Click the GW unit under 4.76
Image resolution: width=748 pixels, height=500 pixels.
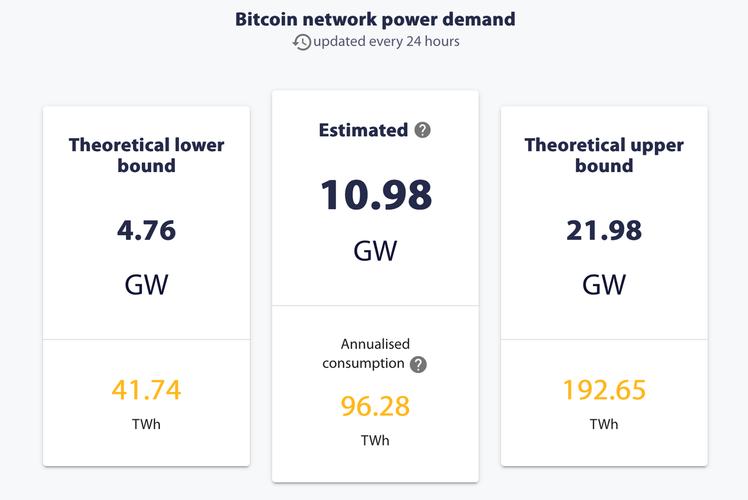(146, 284)
